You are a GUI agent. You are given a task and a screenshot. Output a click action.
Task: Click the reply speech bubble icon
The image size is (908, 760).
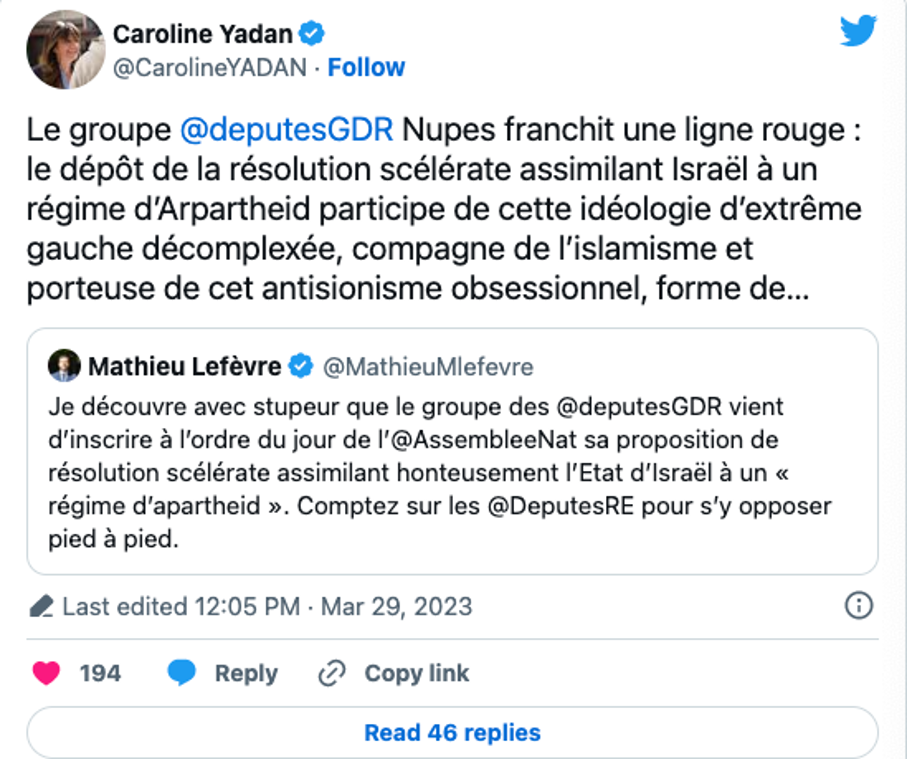(181, 673)
